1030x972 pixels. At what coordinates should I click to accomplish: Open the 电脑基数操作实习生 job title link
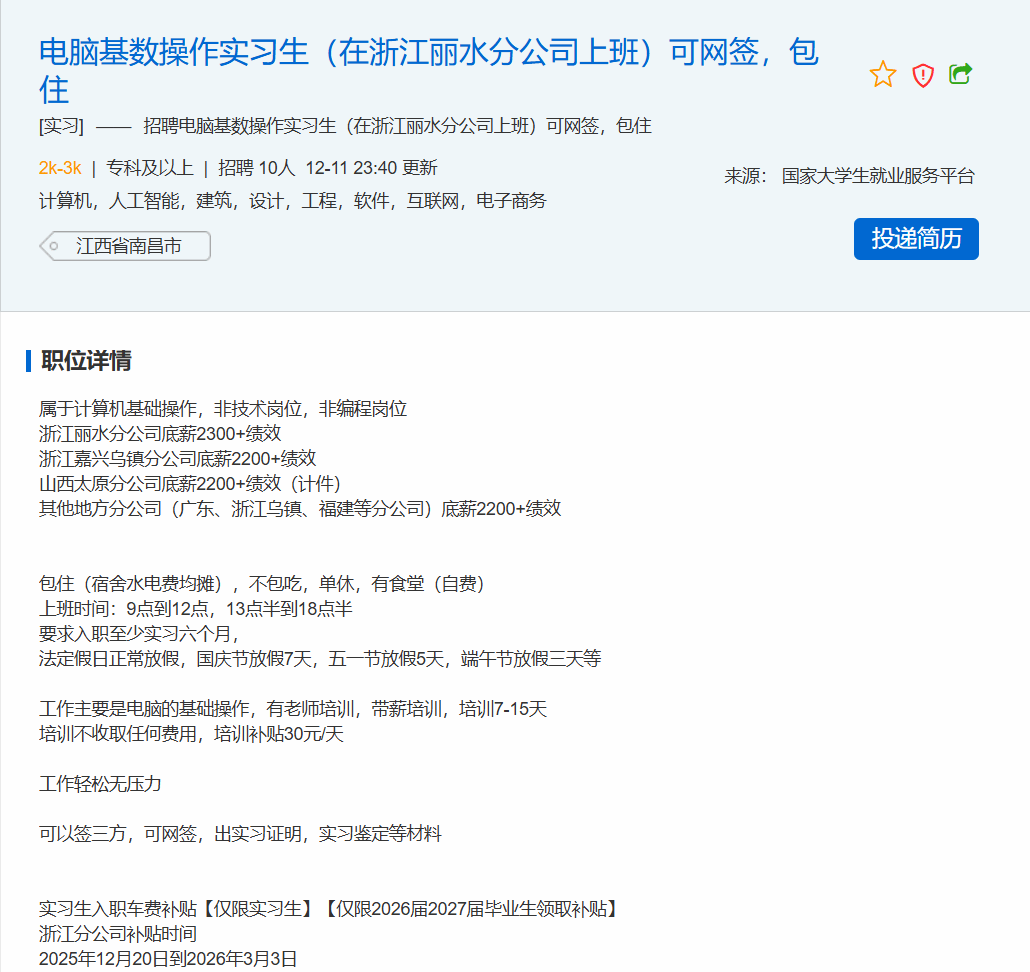(428, 53)
